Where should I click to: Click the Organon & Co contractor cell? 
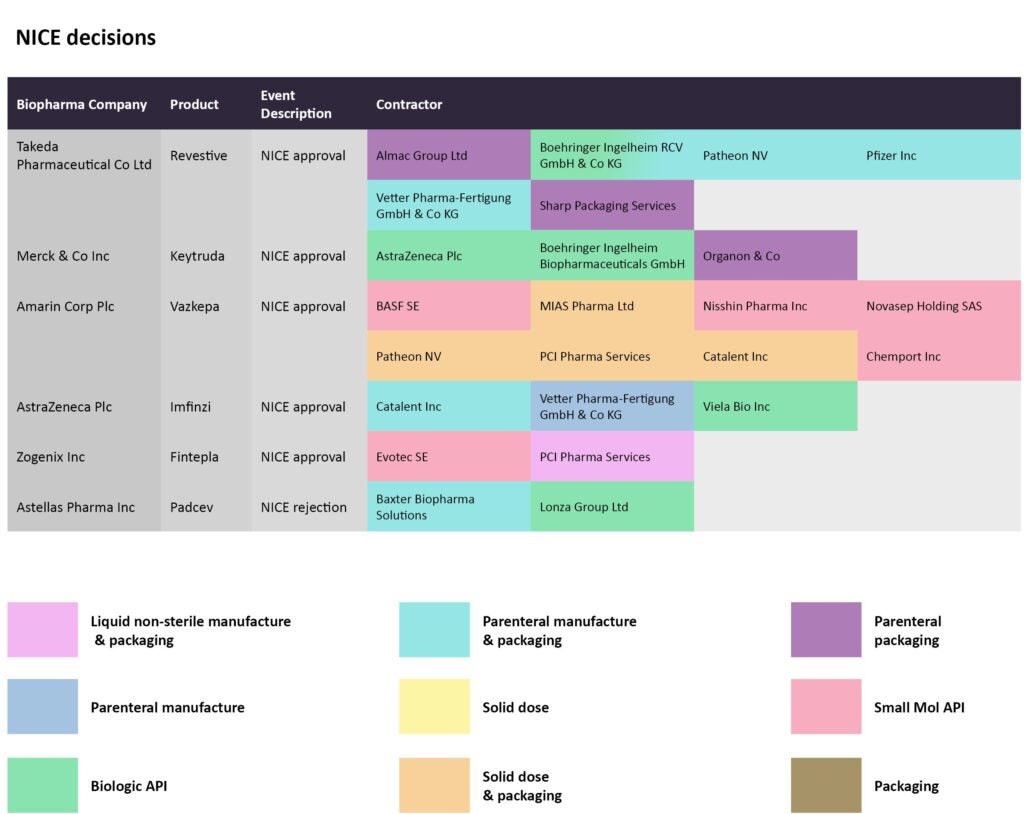(x=774, y=255)
